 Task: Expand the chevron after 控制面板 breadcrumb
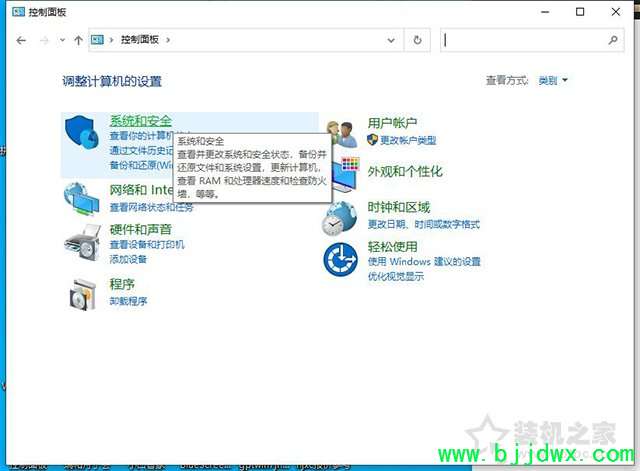(x=168, y=40)
